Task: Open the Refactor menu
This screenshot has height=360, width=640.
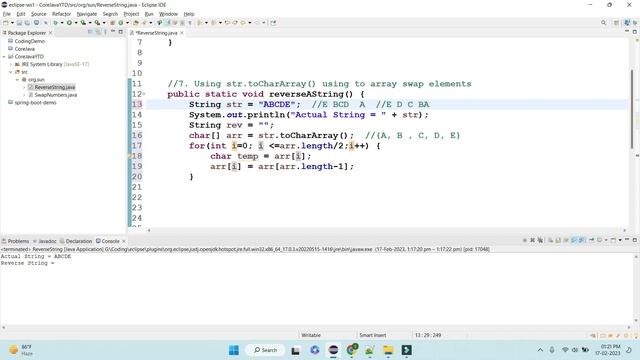Action: 61,14
